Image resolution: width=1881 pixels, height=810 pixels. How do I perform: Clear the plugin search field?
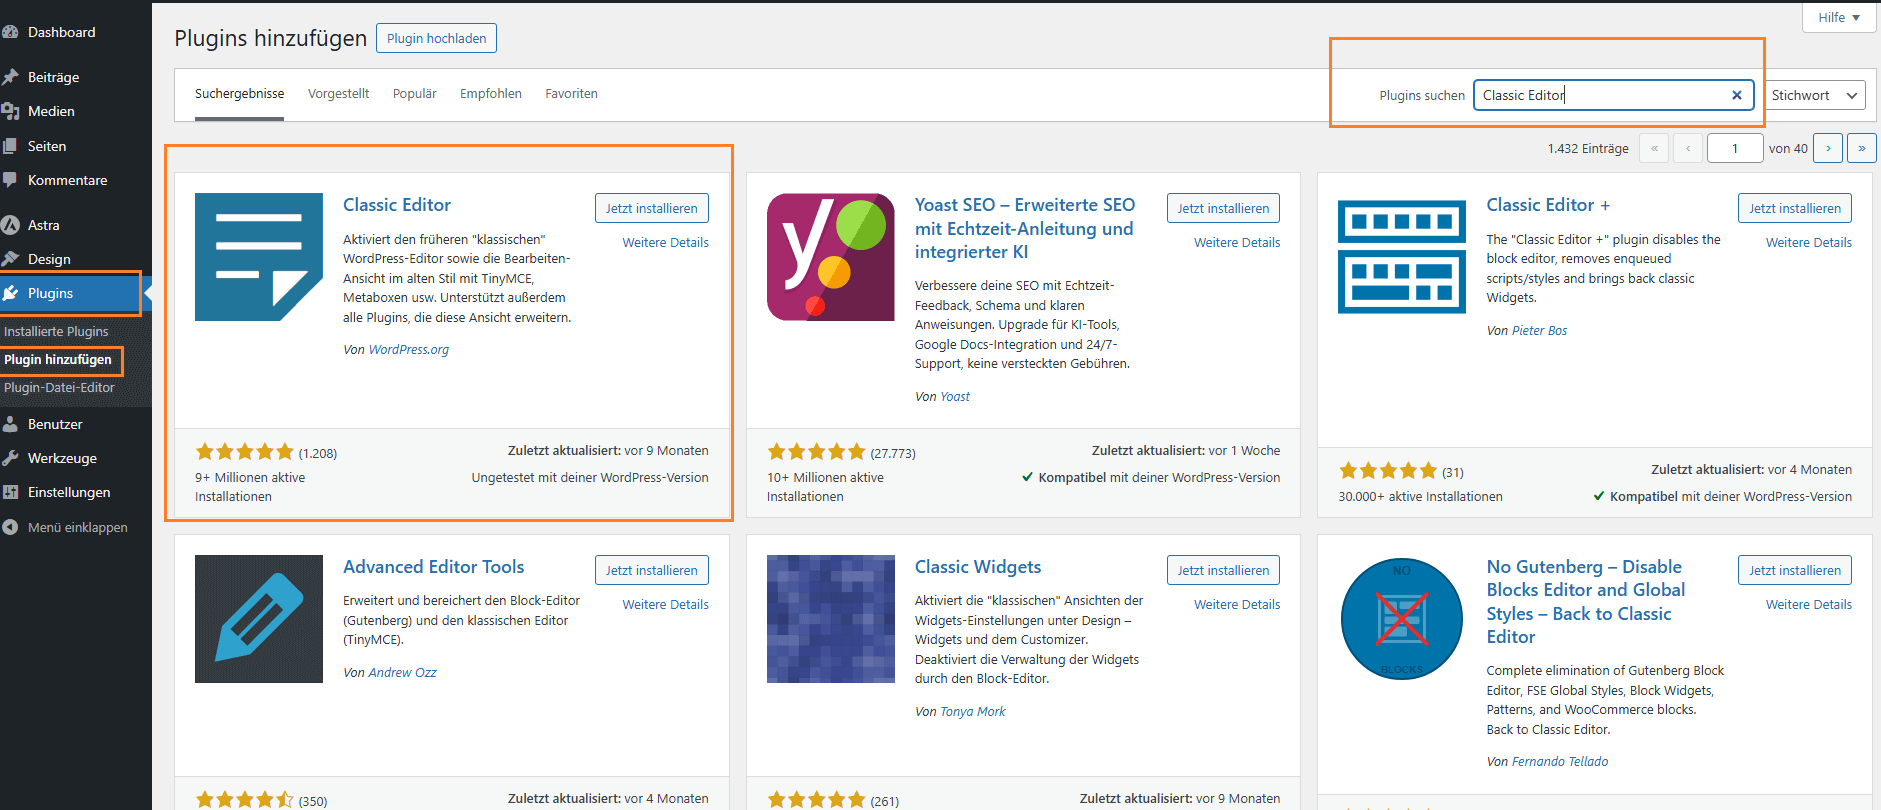[x=1737, y=95]
